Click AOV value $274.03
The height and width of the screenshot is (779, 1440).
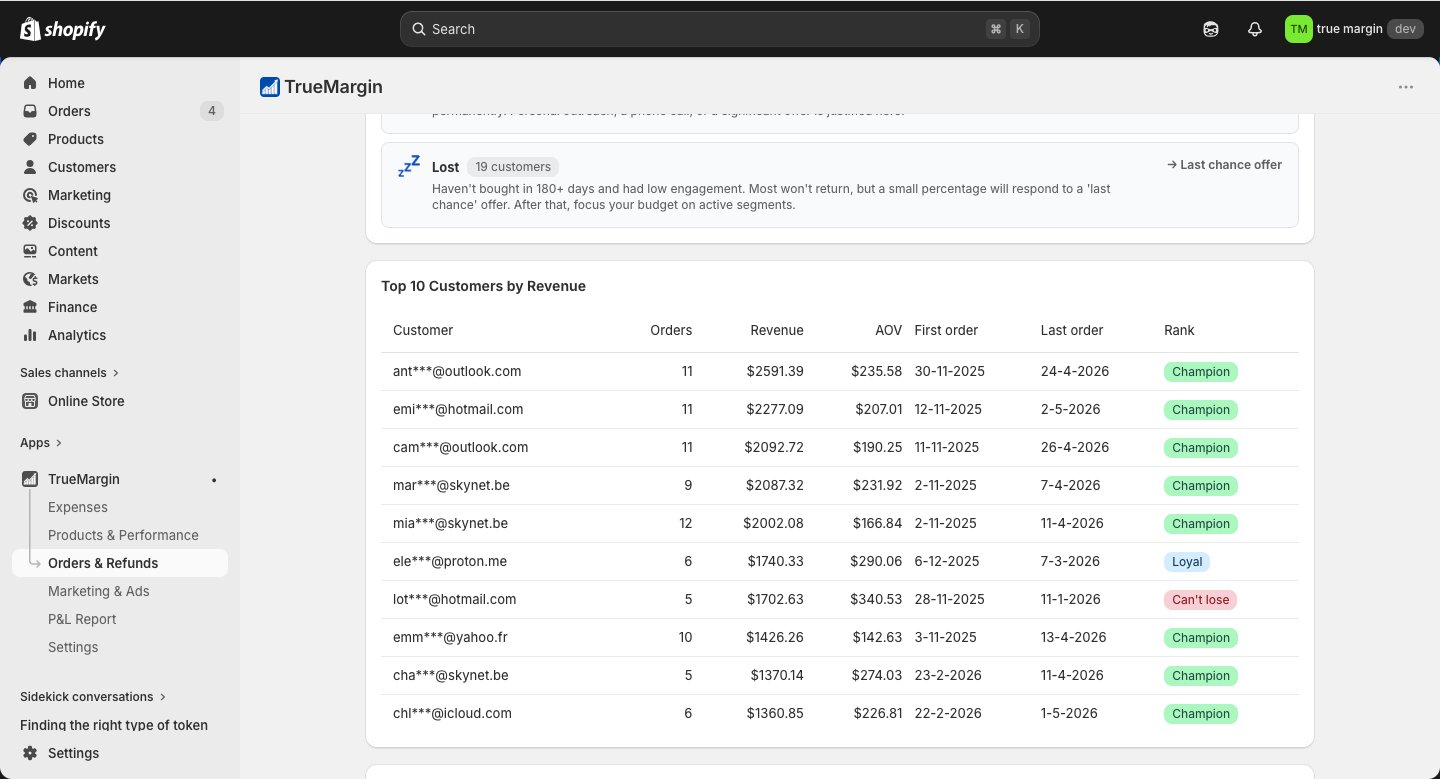tap(877, 675)
